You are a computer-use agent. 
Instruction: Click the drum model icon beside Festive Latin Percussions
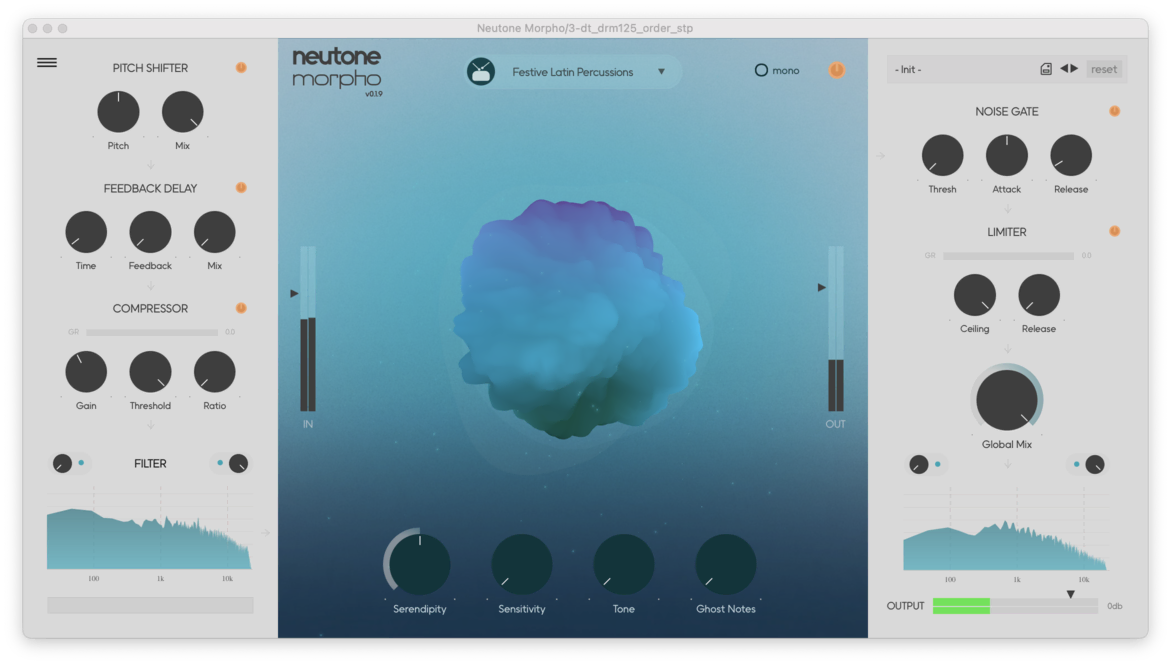point(481,72)
